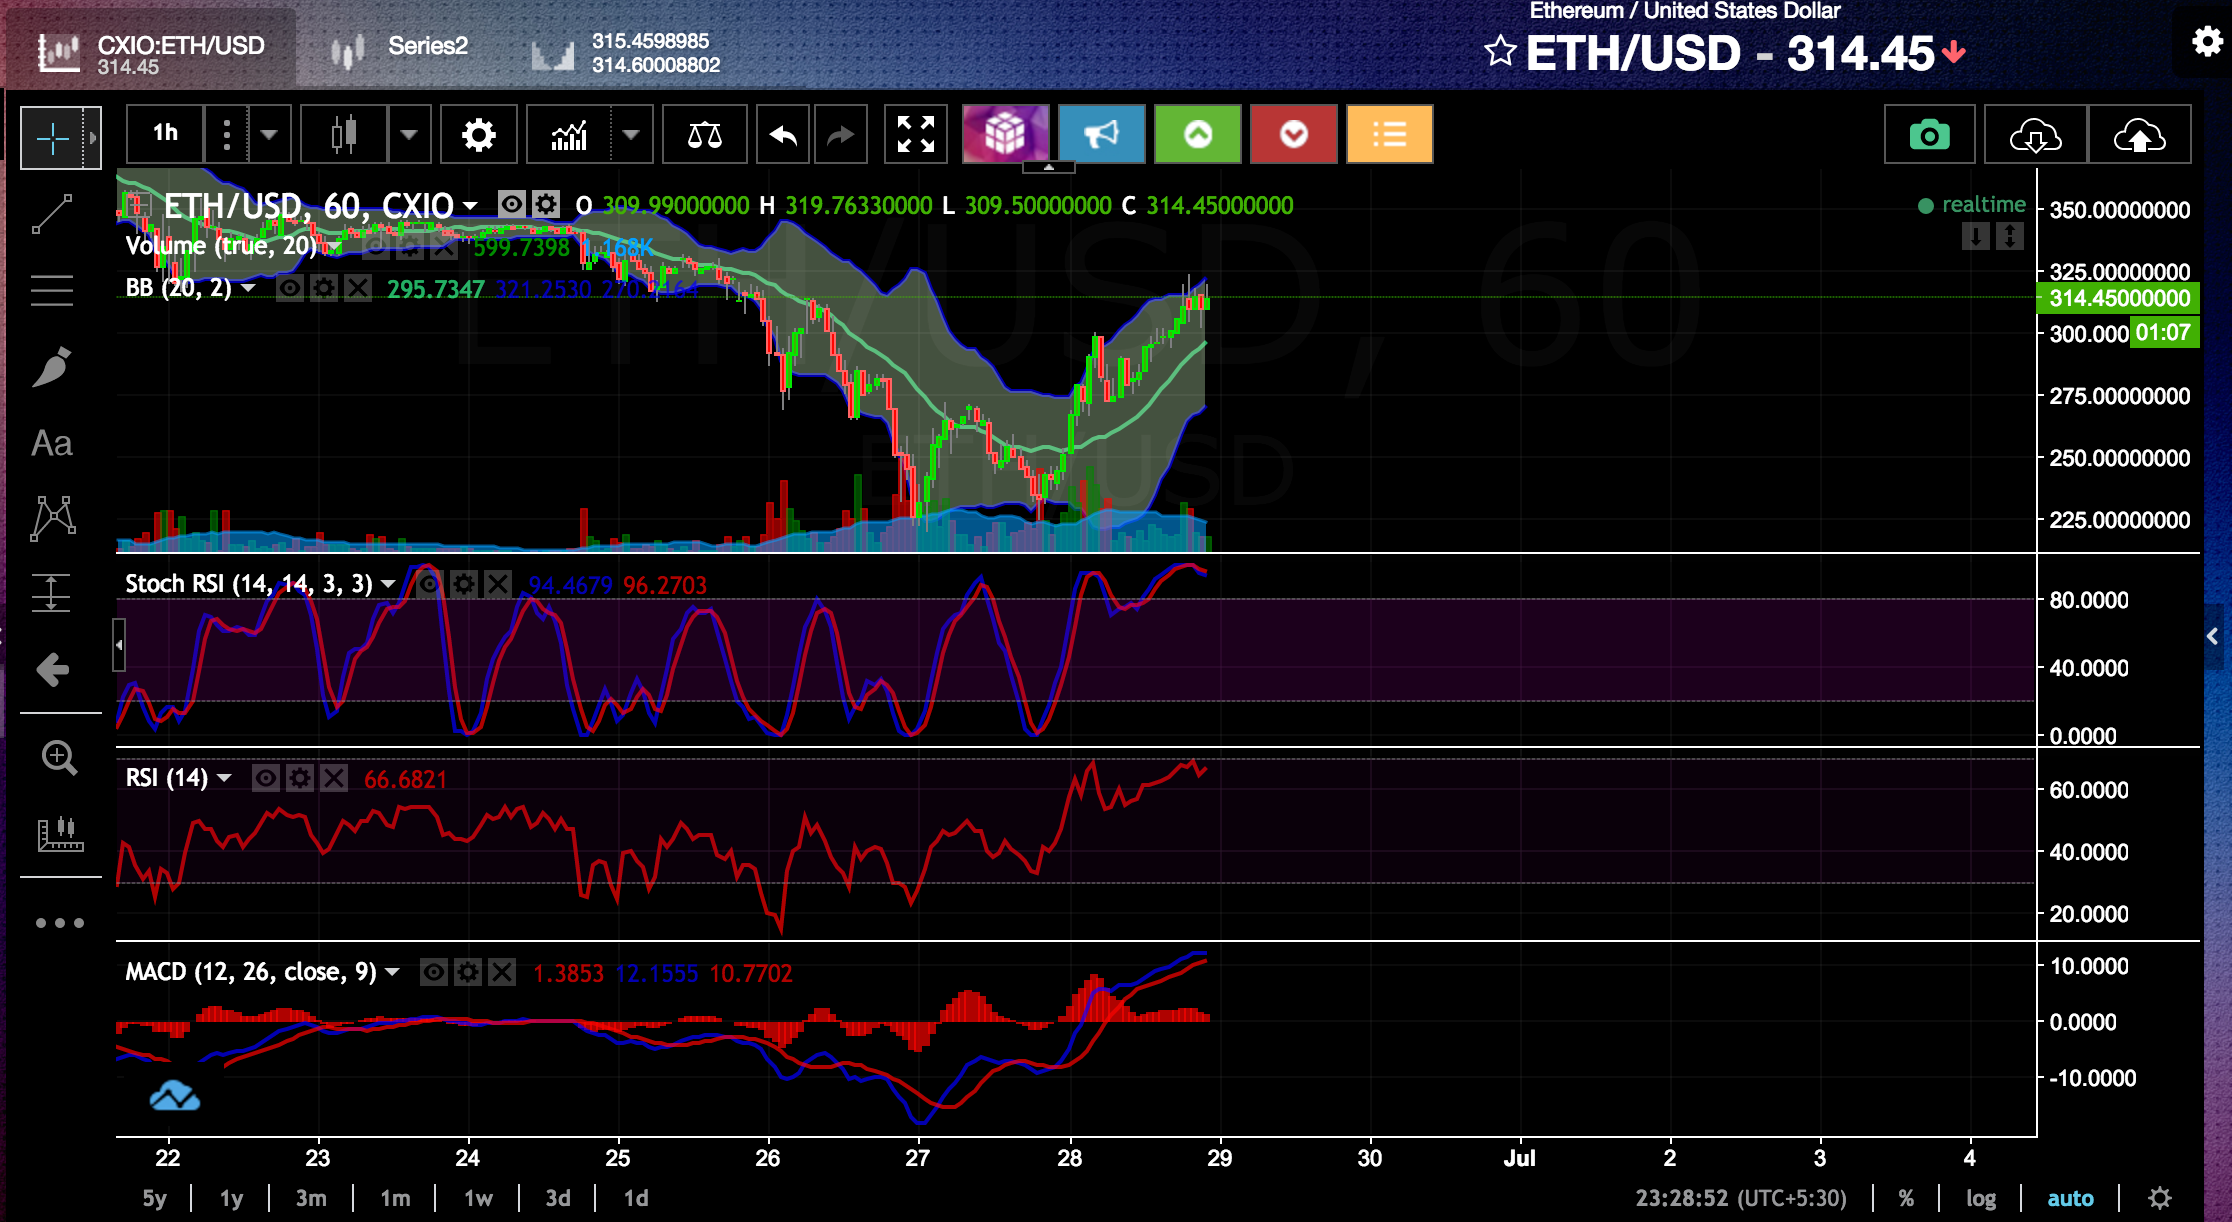Hide the RSI (14) indicator eye icon
This screenshot has width=2232, height=1222.
[266, 778]
